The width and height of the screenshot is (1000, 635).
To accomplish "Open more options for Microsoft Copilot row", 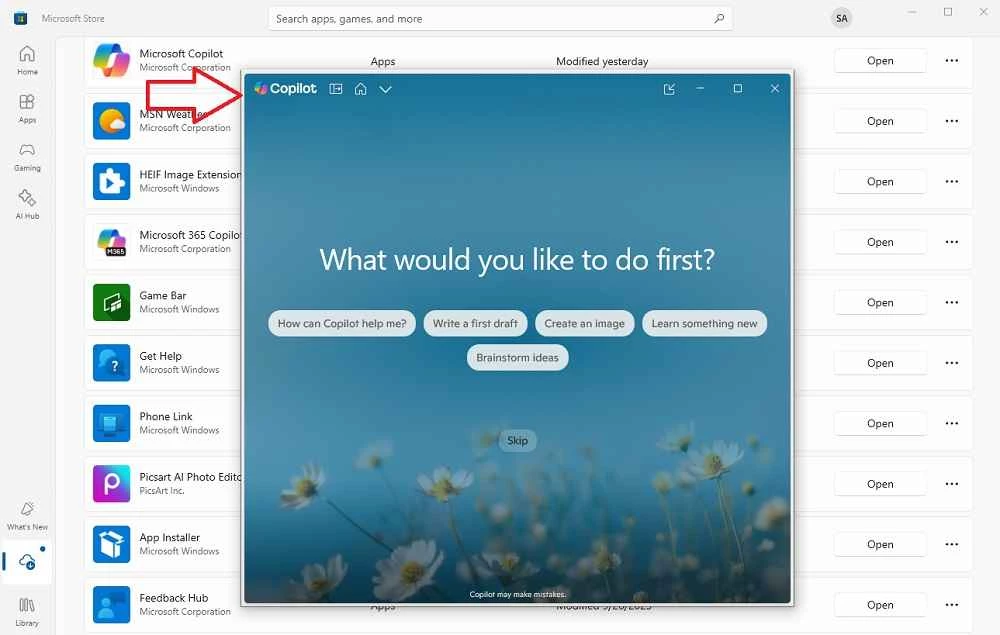I will (951, 61).
